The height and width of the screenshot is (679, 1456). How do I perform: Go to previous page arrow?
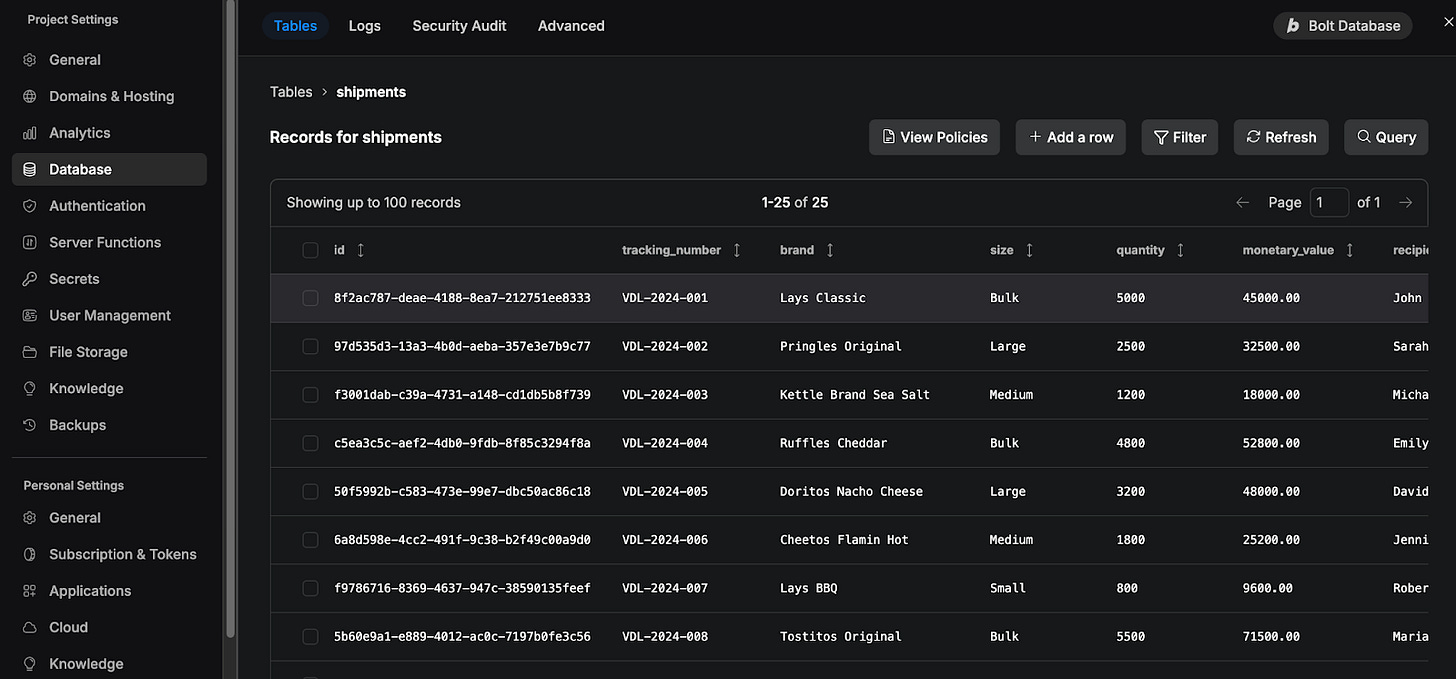click(x=1243, y=202)
